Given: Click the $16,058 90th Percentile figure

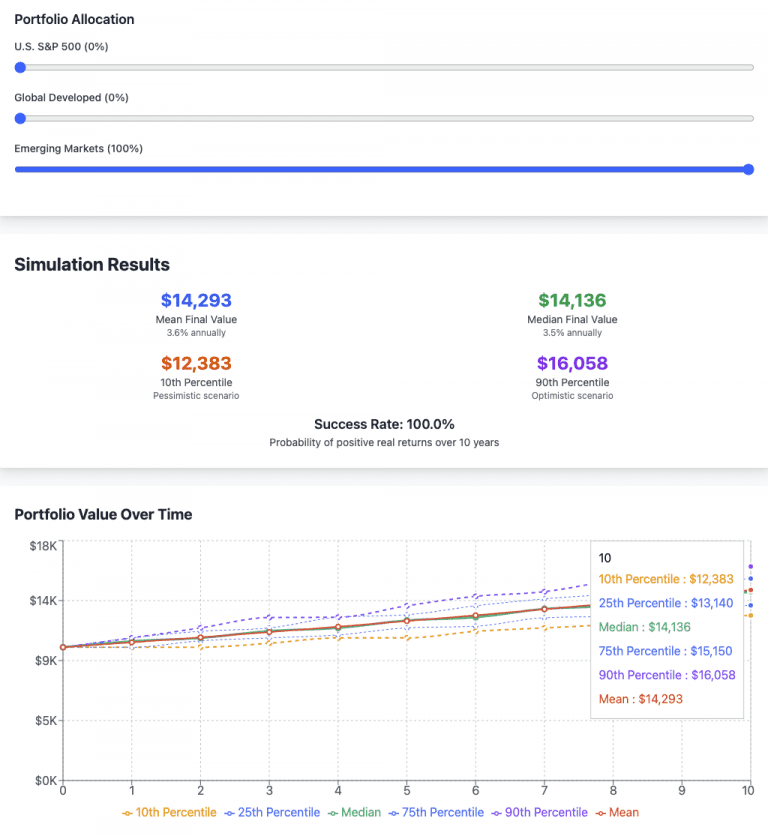Looking at the screenshot, I should [x=572, y=363].
